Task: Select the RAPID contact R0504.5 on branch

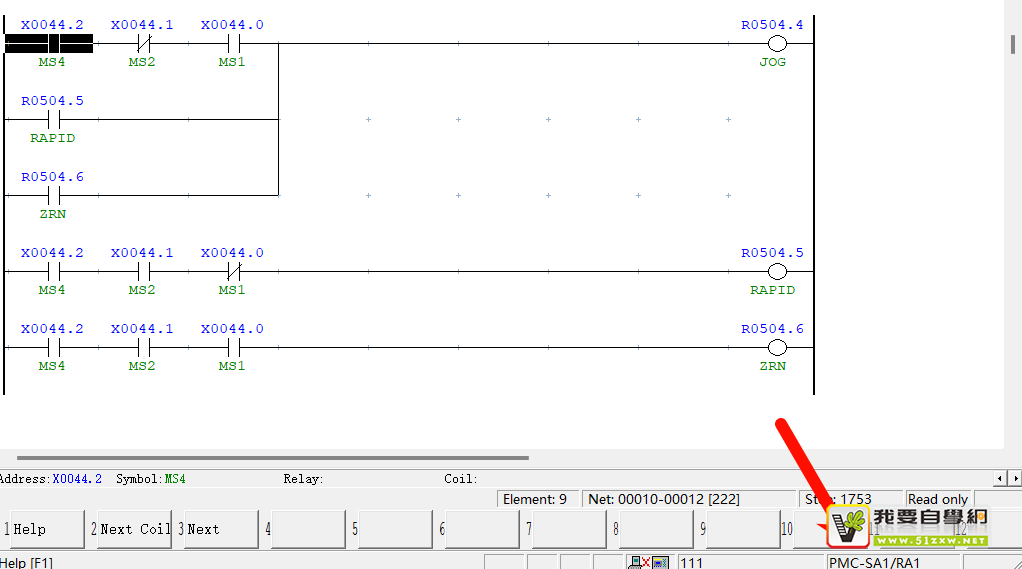Action: pos(53,119)
